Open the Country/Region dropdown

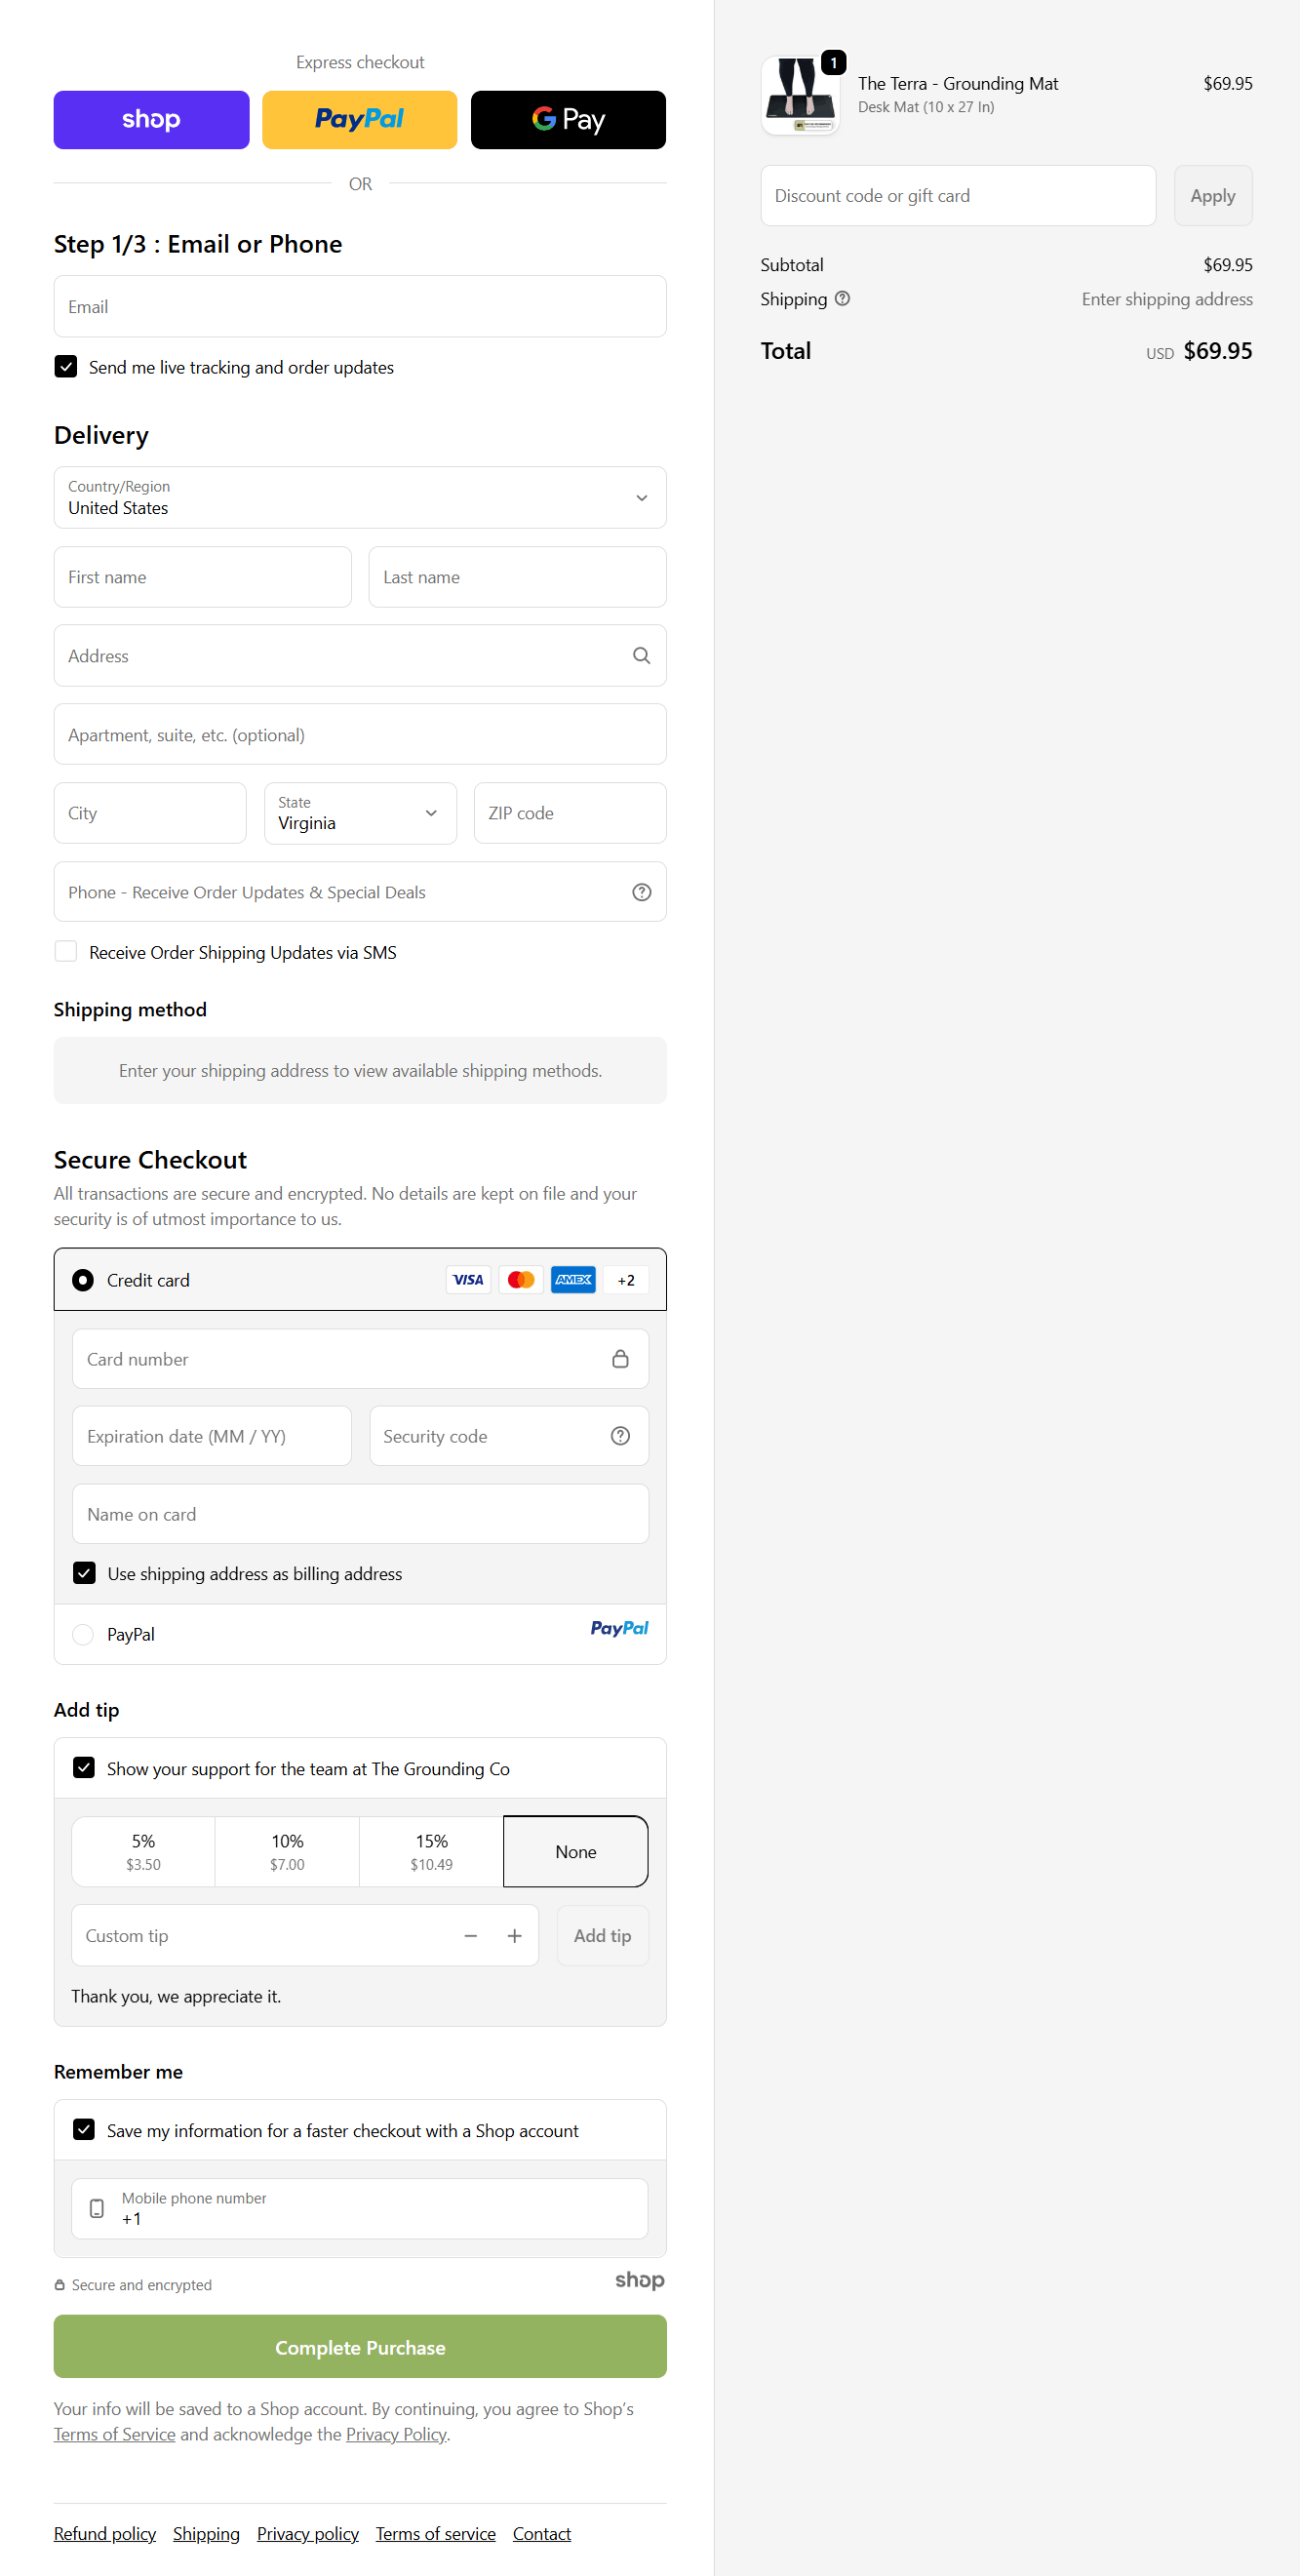[x=360, y=498]
